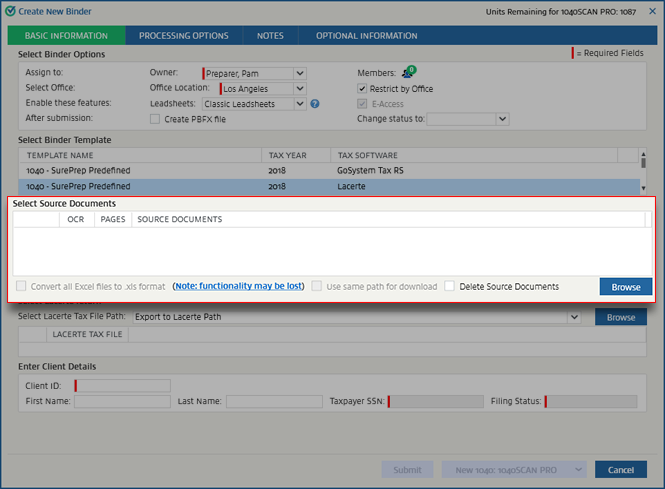Click the Create New Binder checkmark logo
665x489 pixels.
coord(10,11)
